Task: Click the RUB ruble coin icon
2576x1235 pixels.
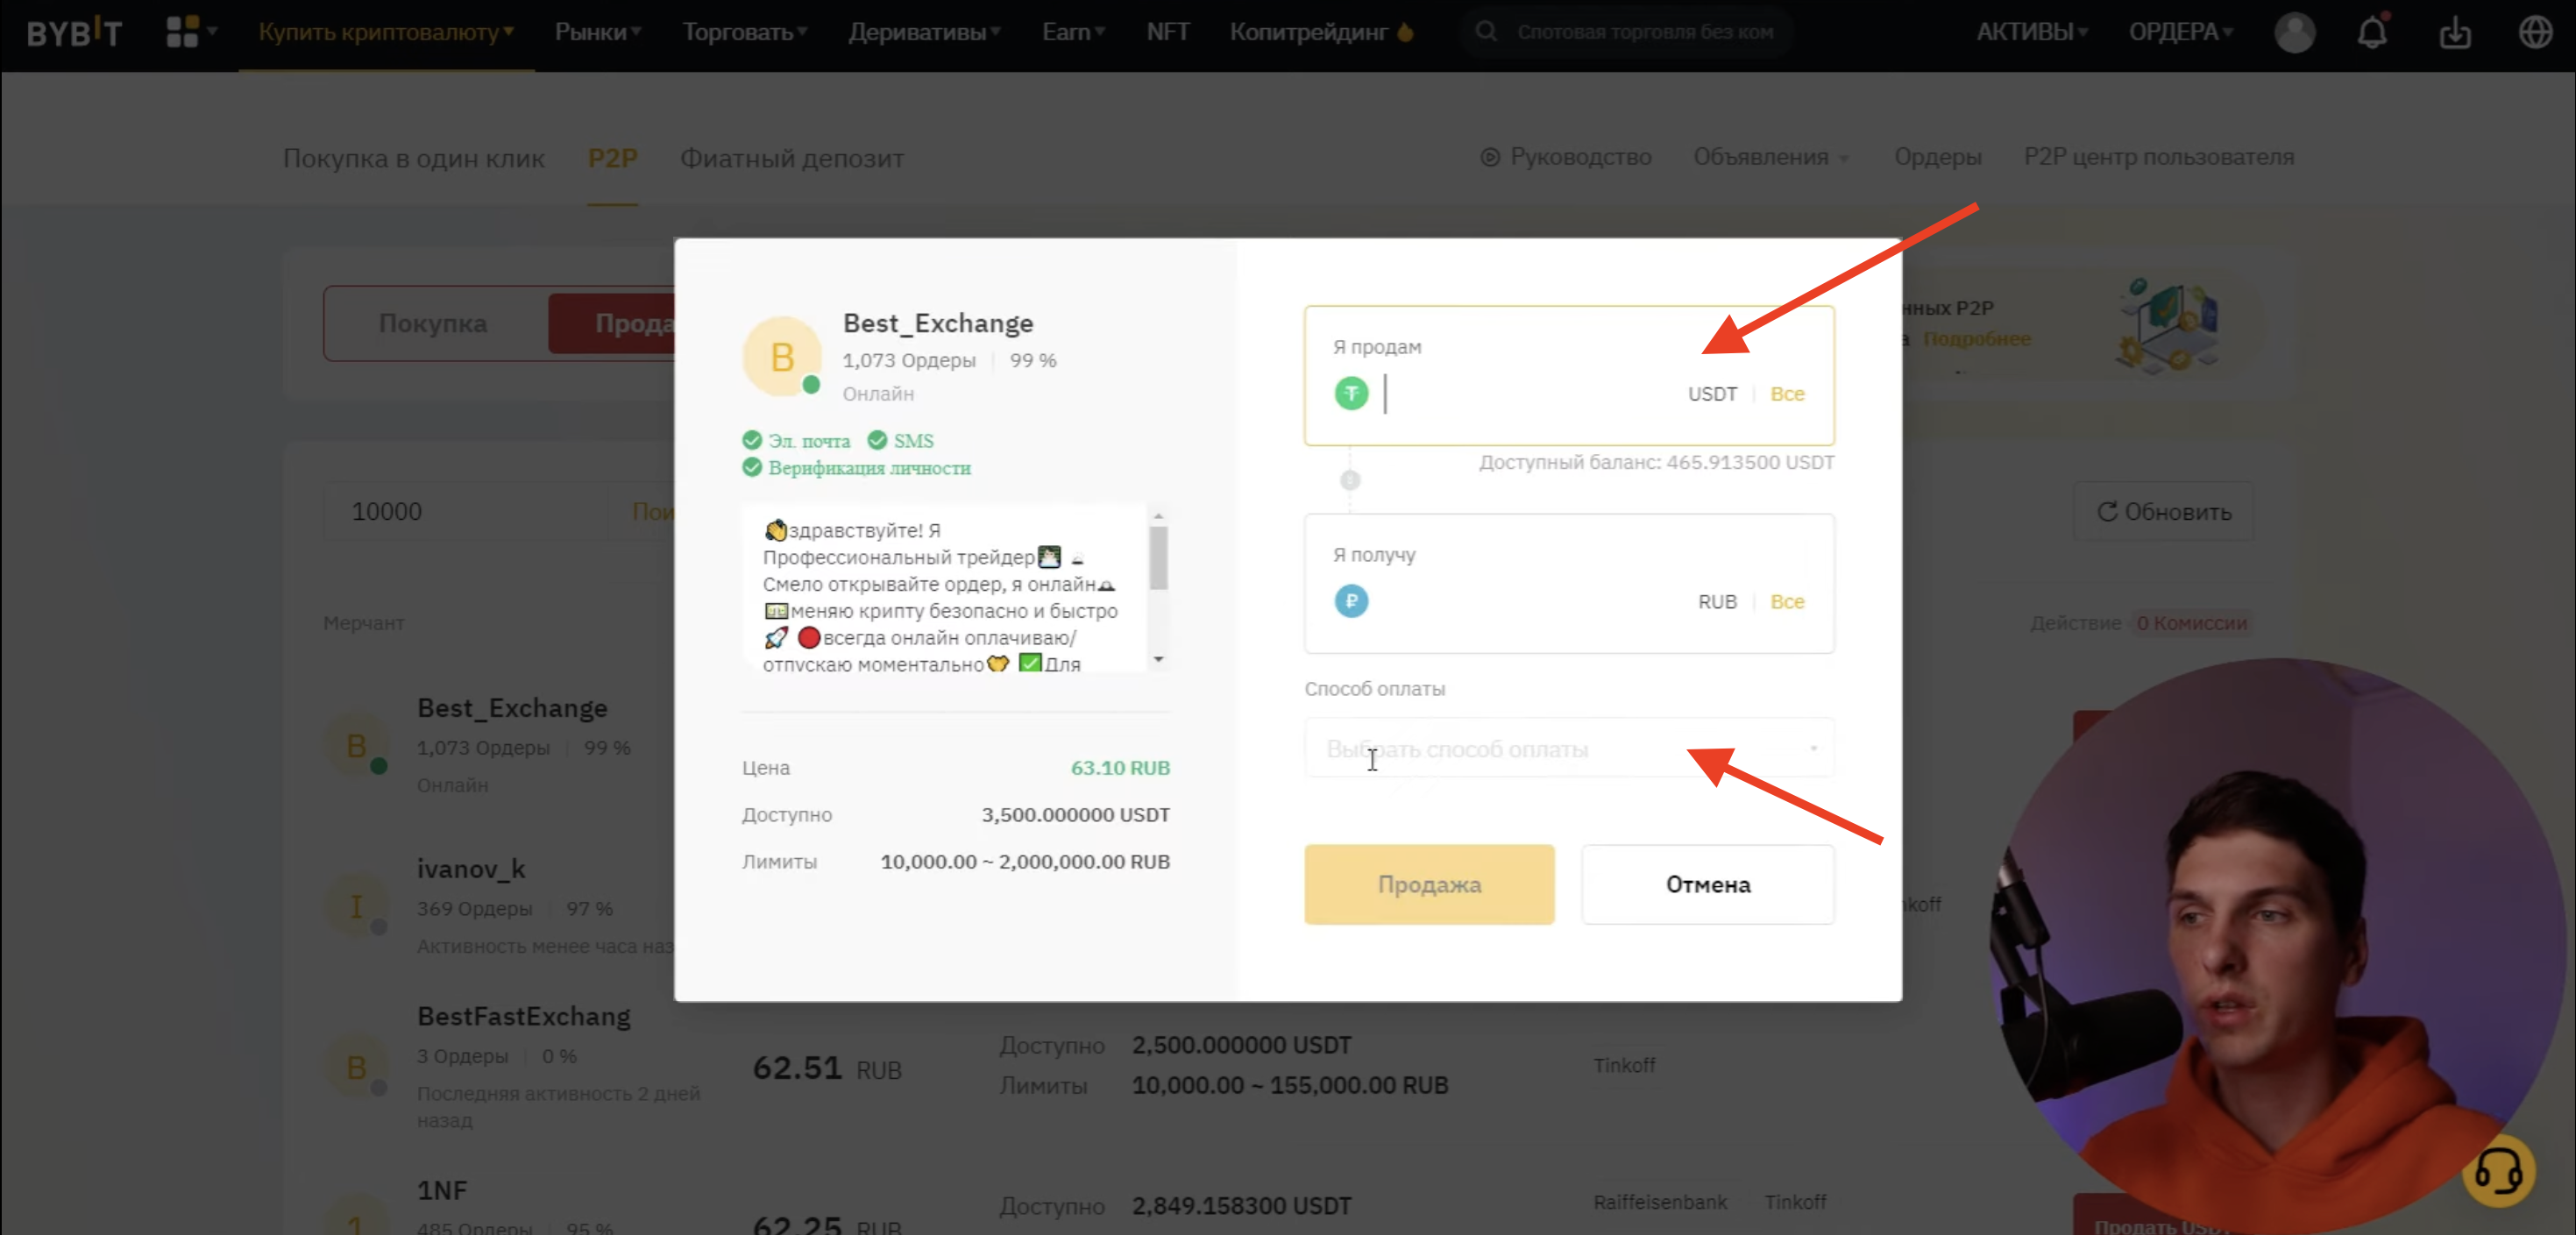Action: click(x=1351, y=601)
